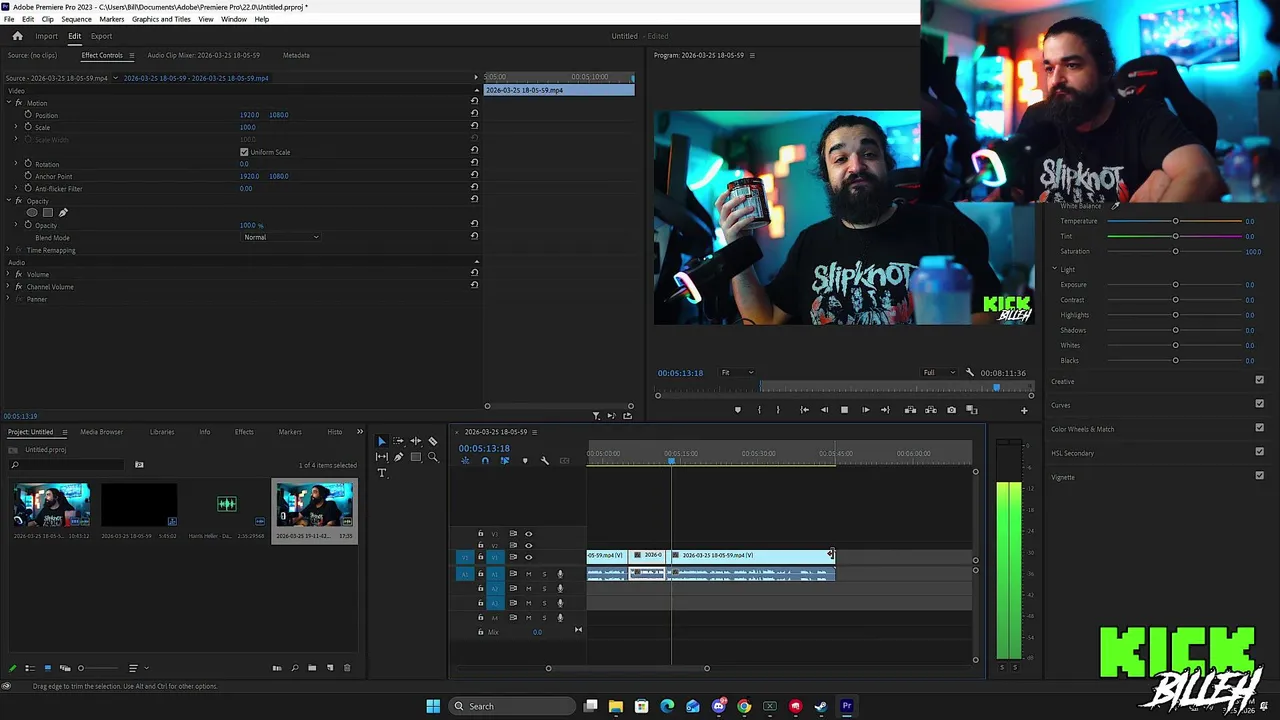Mark In point in Program monitor
Screen dimensions: 1280x720
pyautogui.click(x=759, y=410)
